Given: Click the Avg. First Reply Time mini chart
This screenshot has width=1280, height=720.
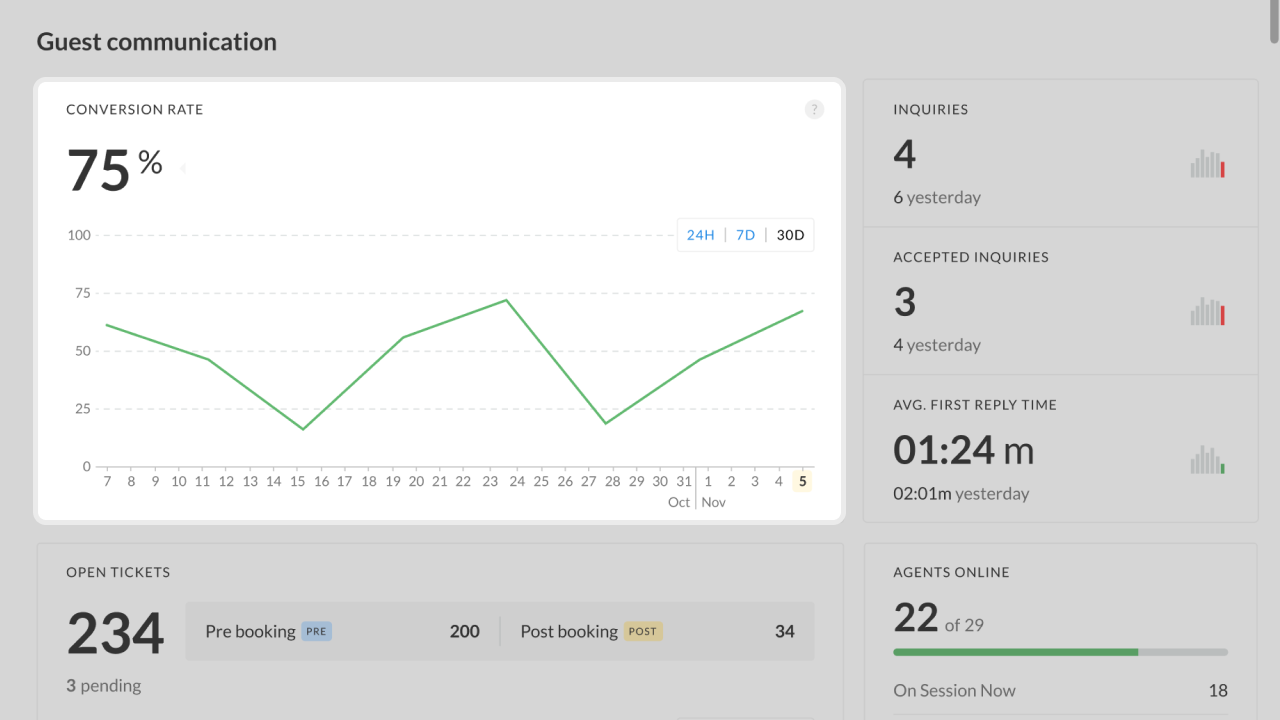Looking at the screenshot, I should [1207, 461].
